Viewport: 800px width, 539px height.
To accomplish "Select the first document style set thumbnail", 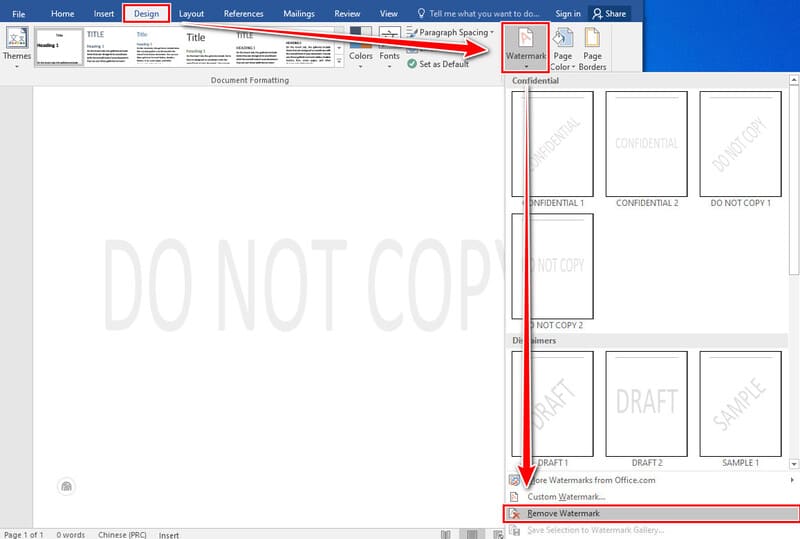I will (59, 47).
